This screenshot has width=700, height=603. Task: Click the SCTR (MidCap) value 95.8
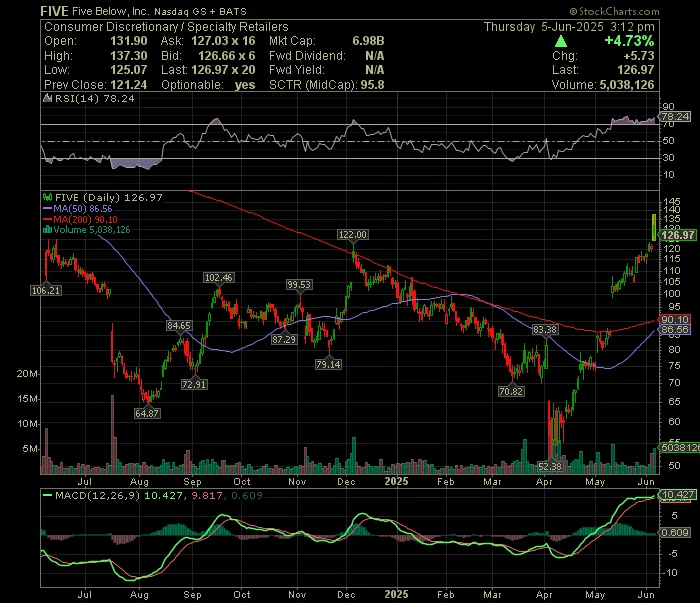coord(372,85)
